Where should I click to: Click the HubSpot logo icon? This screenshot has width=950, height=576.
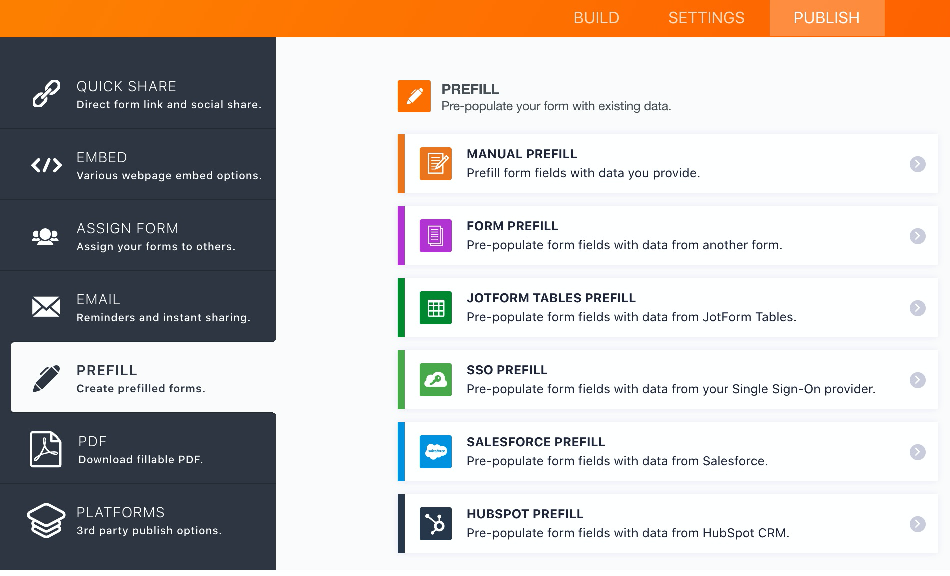[436, 524]
